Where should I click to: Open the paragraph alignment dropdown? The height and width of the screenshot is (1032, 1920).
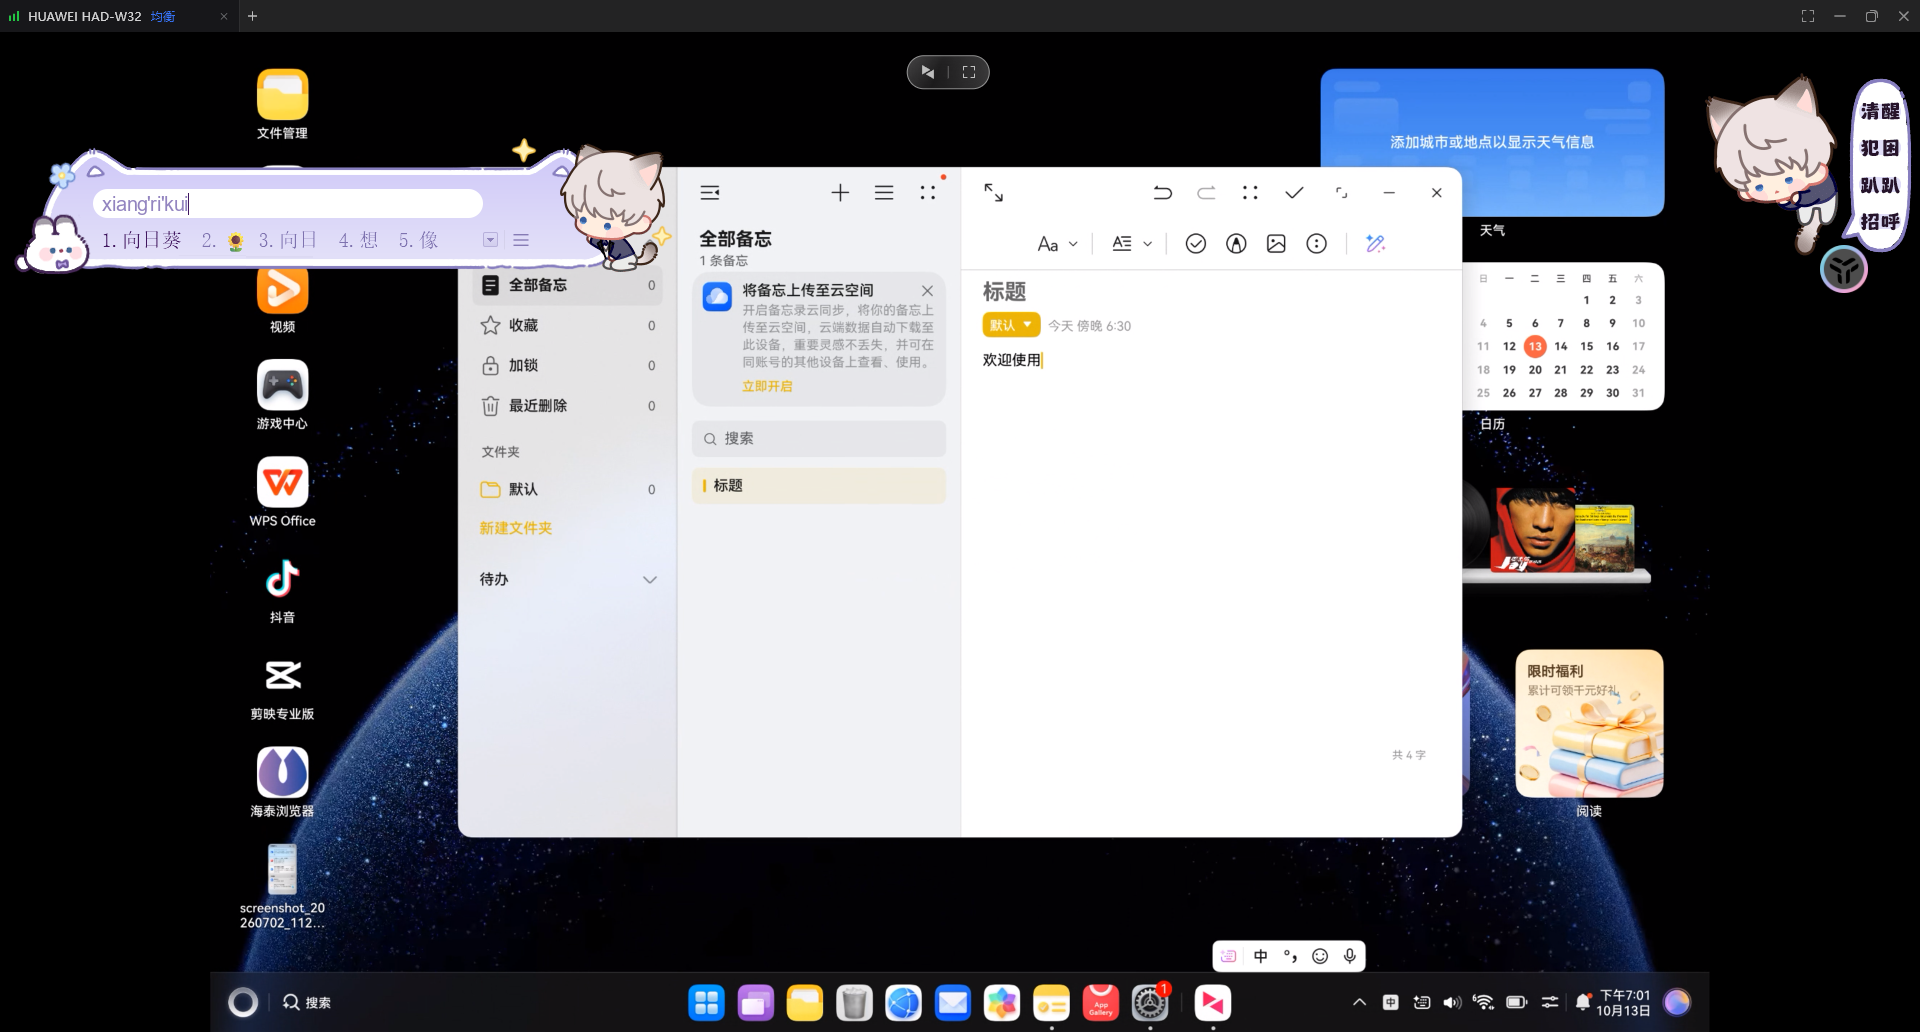(x=1132, y=244)
